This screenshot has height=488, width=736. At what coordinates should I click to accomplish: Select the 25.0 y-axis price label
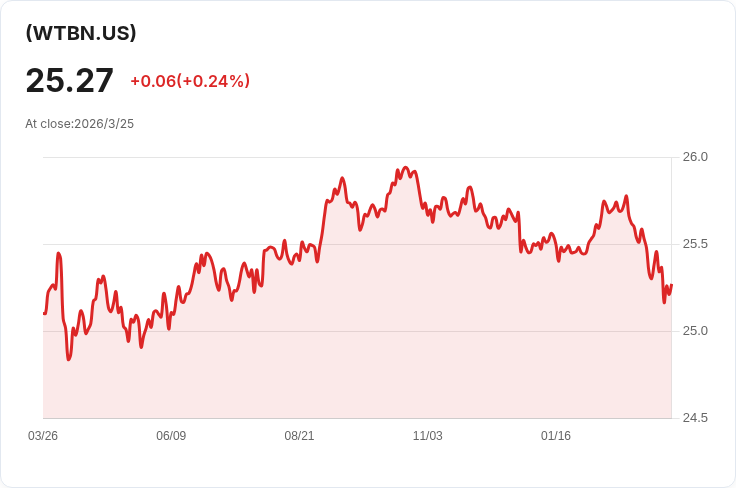pyautogui.click(x=695, y=331)
